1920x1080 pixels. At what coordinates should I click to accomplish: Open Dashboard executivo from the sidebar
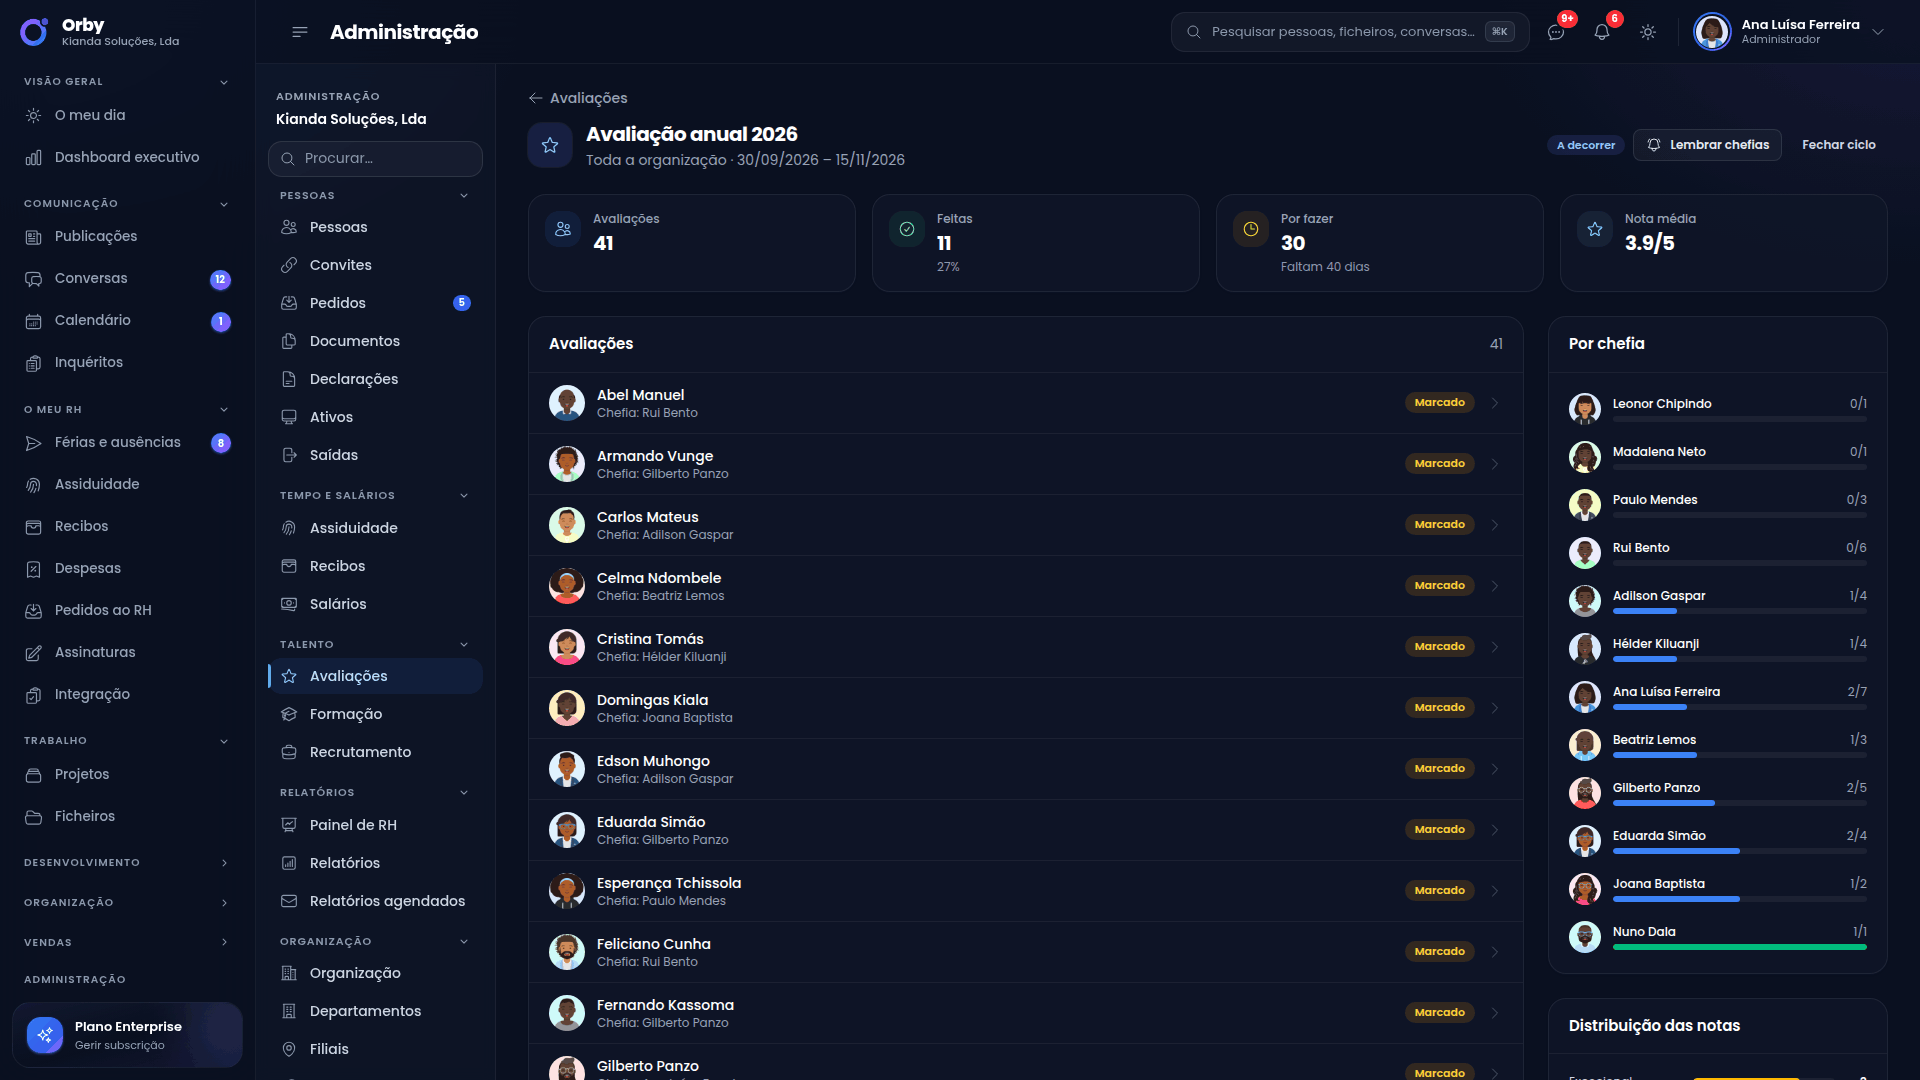click(x=128, y=157)
